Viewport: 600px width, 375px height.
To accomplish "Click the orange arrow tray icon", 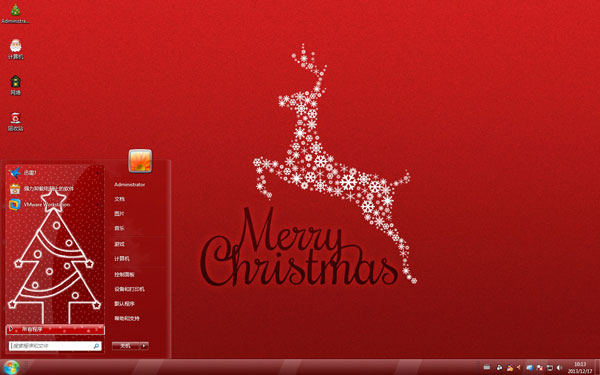I will [518, 367].
